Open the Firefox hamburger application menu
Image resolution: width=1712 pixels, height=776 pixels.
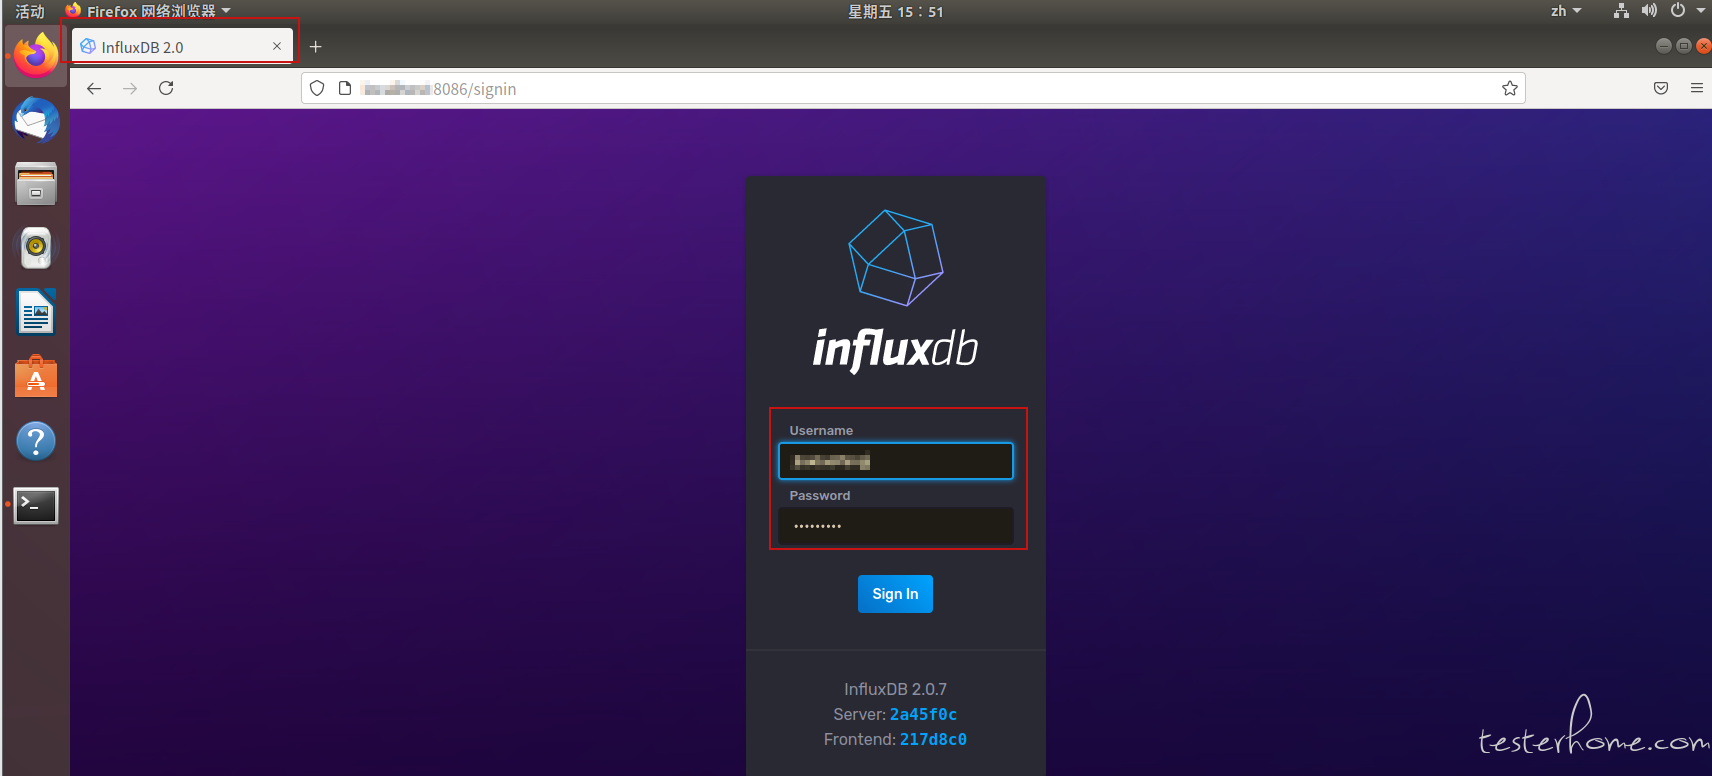click(x=1696, y=88)
